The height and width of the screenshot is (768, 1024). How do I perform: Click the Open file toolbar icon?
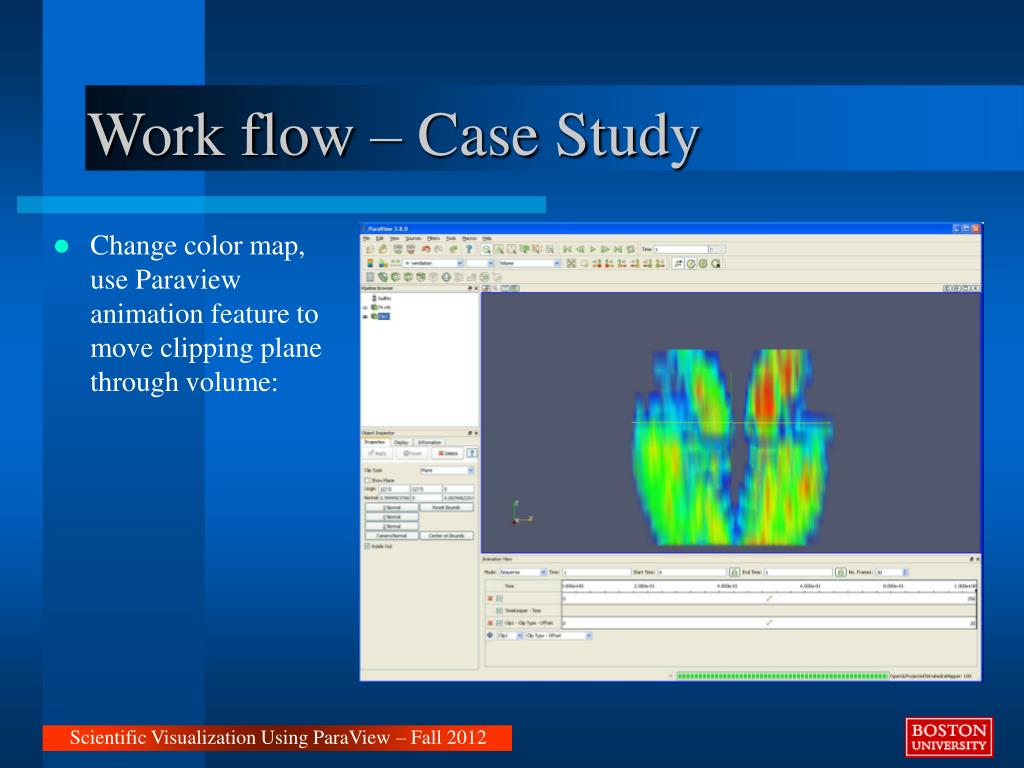click(x=370, y=249)
